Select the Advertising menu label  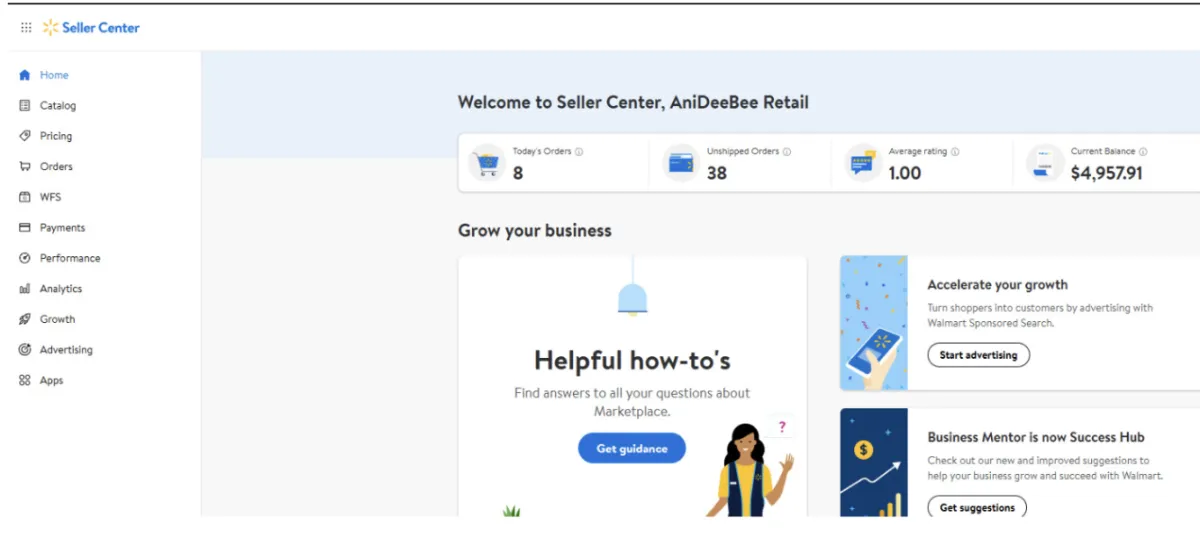[66, 350]
